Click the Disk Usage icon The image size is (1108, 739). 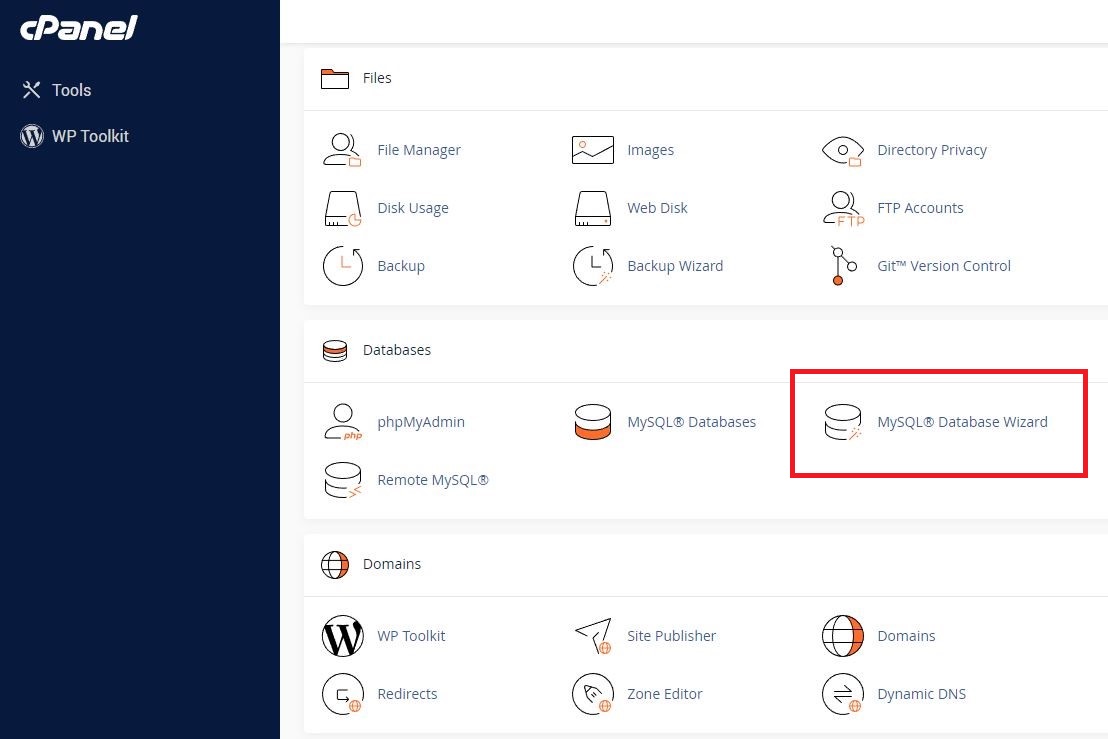(343, 208)
